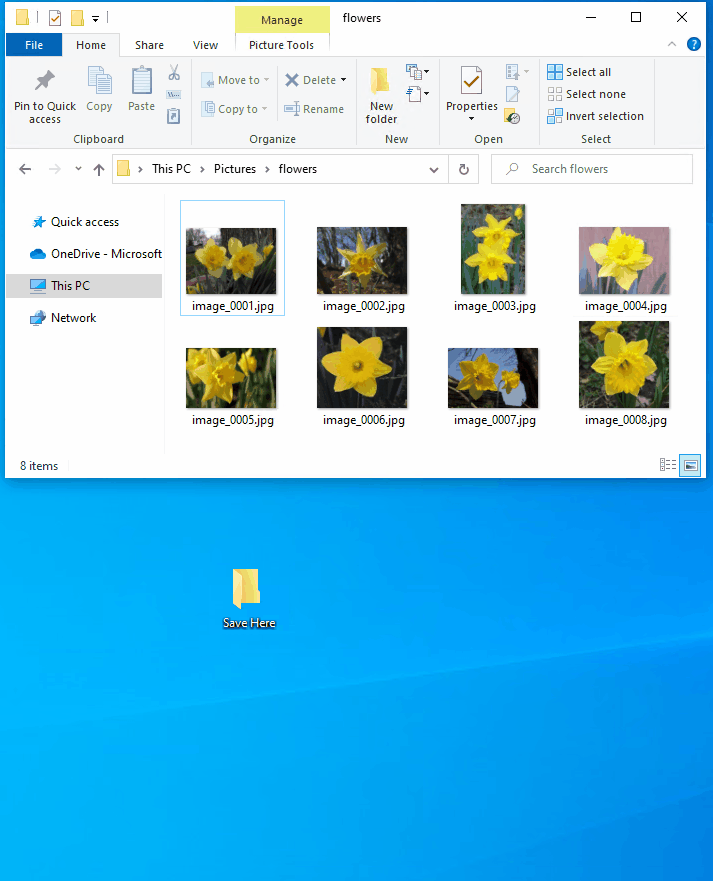Open the Share ribbon tab
Image resolution: width=713 pixels, height=881 pixels.
pos(149,45)
